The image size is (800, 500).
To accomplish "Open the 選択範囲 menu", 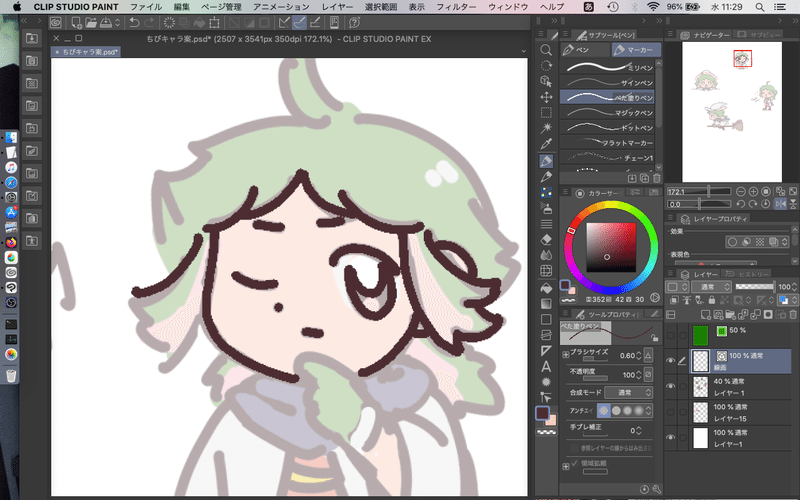I will click(381, 7).
